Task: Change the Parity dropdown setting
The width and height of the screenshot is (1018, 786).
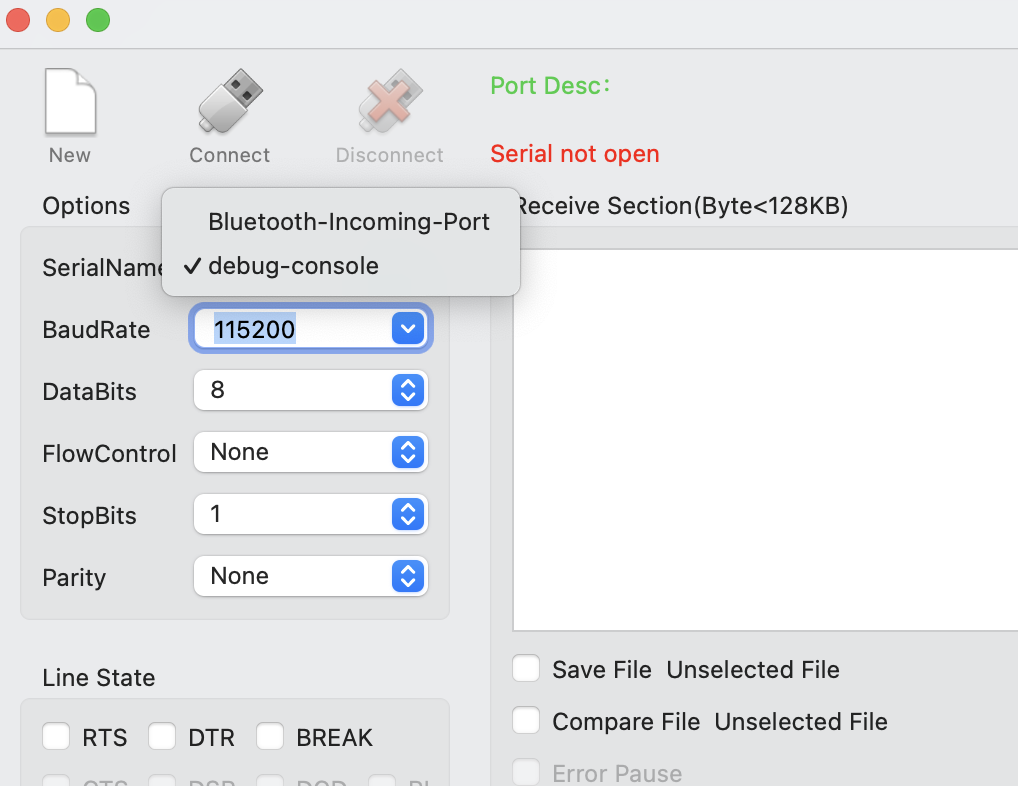Action: coord(310,576)
